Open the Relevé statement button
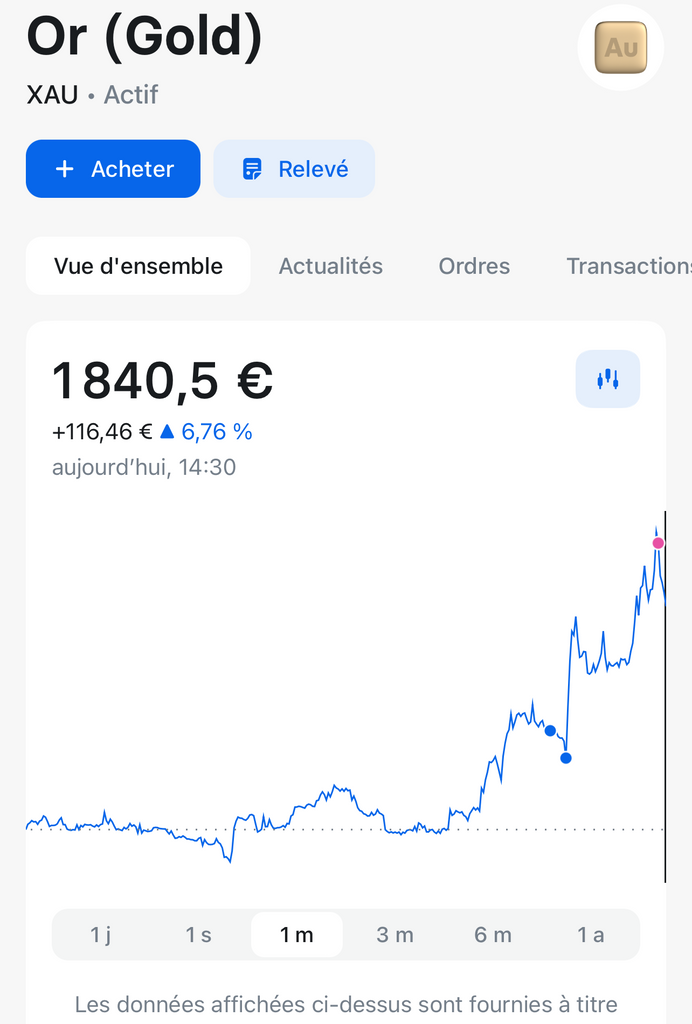 click(294, 169)
